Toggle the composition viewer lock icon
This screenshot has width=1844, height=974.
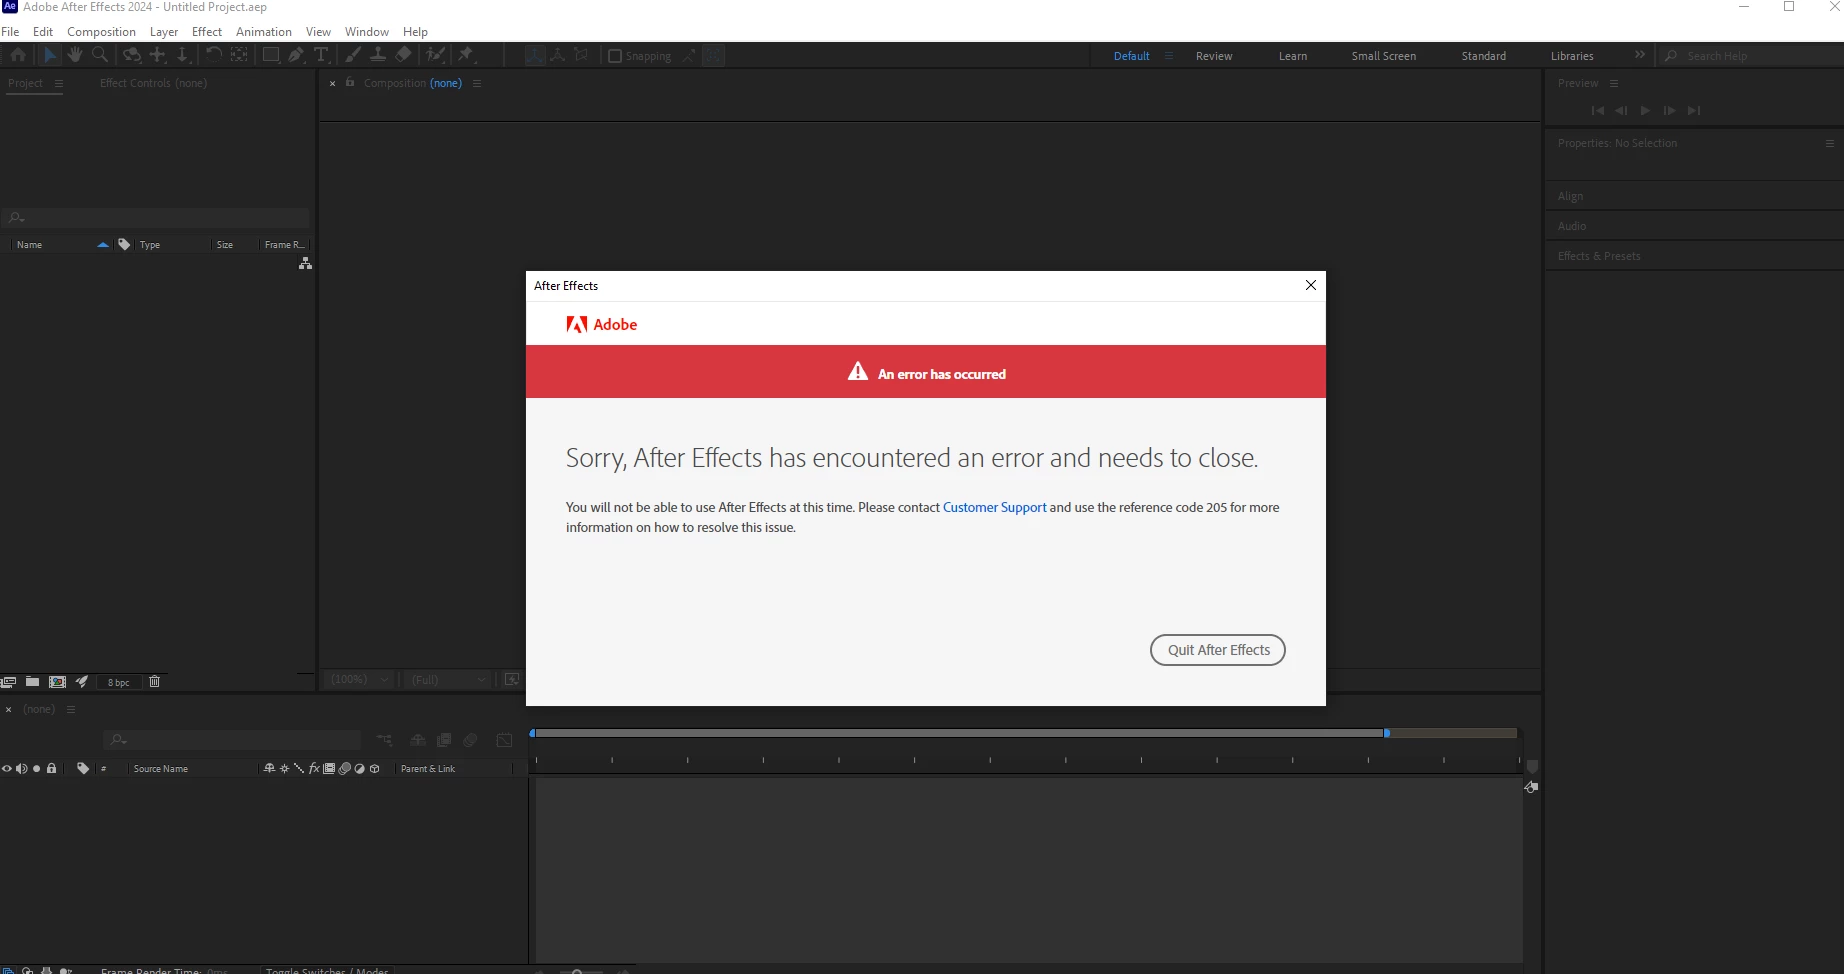350,83
